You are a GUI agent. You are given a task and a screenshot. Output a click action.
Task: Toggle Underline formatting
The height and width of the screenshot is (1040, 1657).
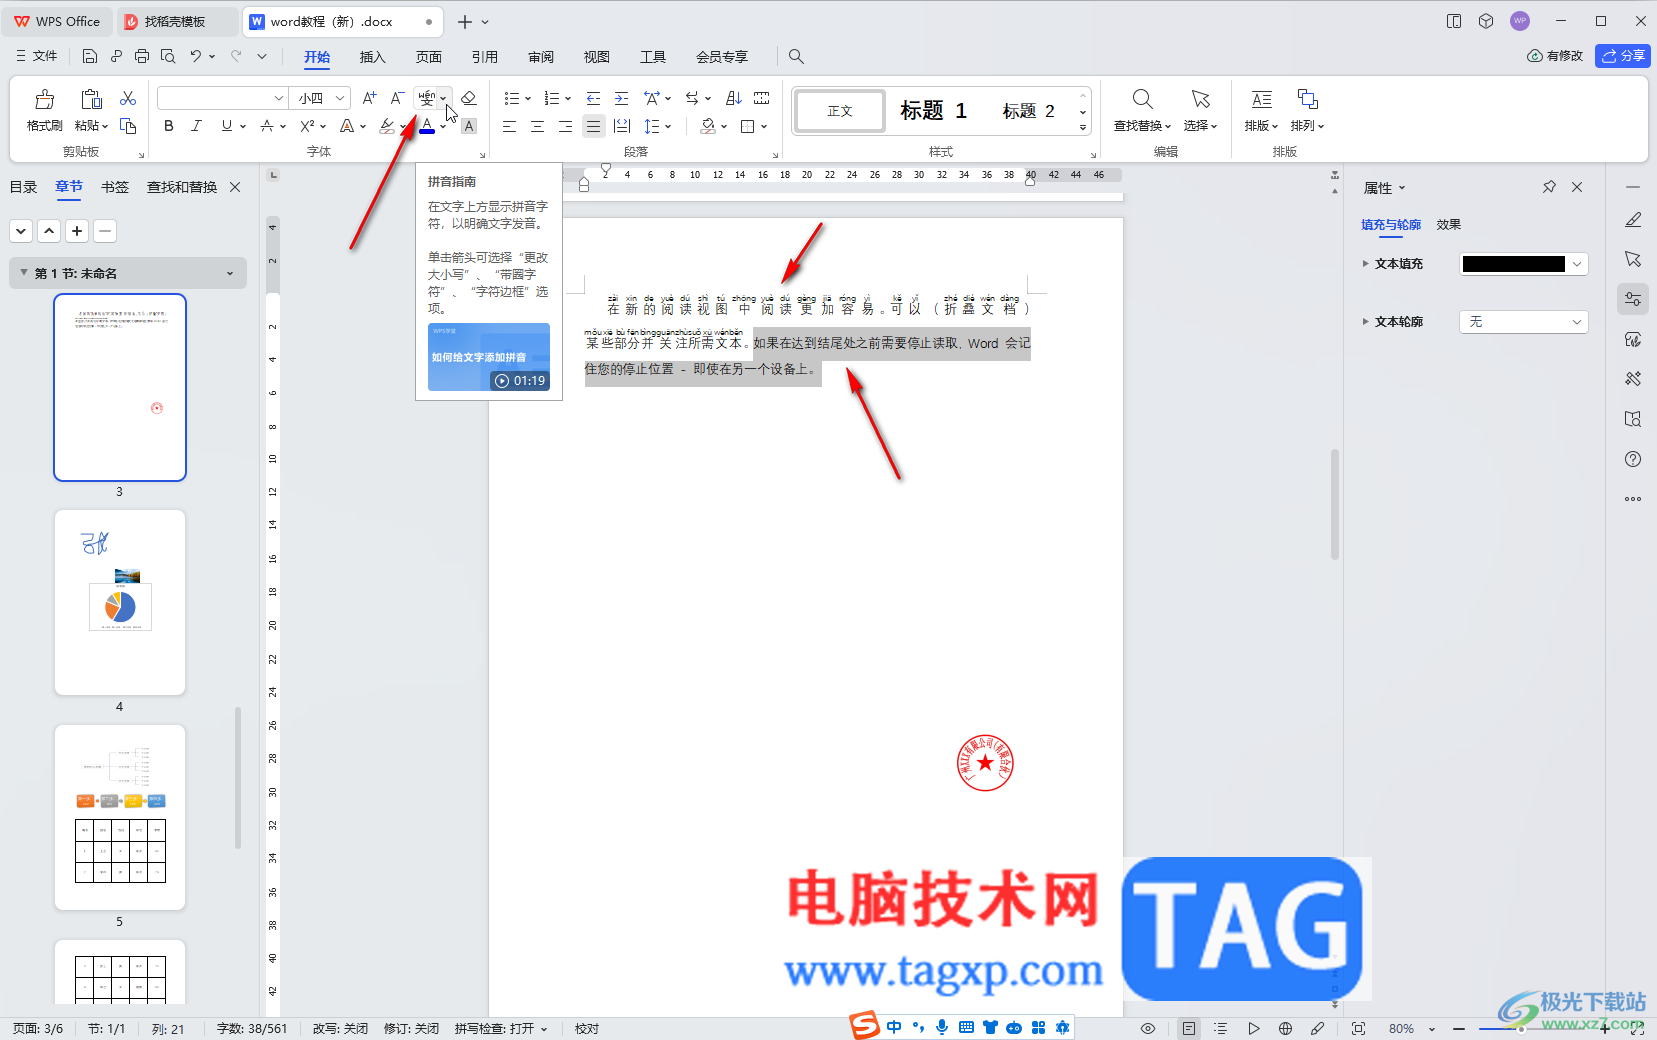pyautogui.click(x=227, y=126)
